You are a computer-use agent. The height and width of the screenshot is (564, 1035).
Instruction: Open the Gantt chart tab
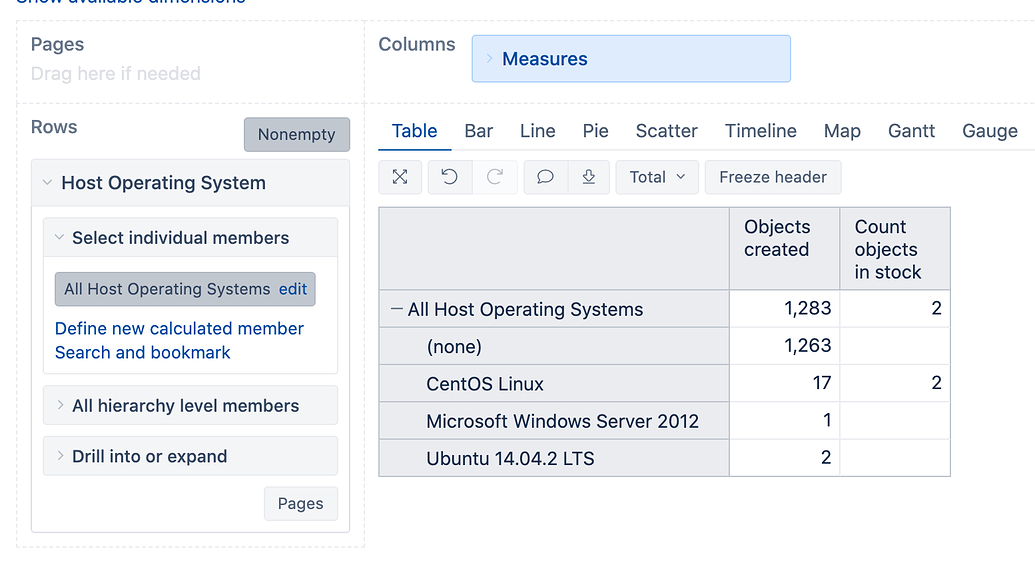pyautogui.click(x=911, y=131)
